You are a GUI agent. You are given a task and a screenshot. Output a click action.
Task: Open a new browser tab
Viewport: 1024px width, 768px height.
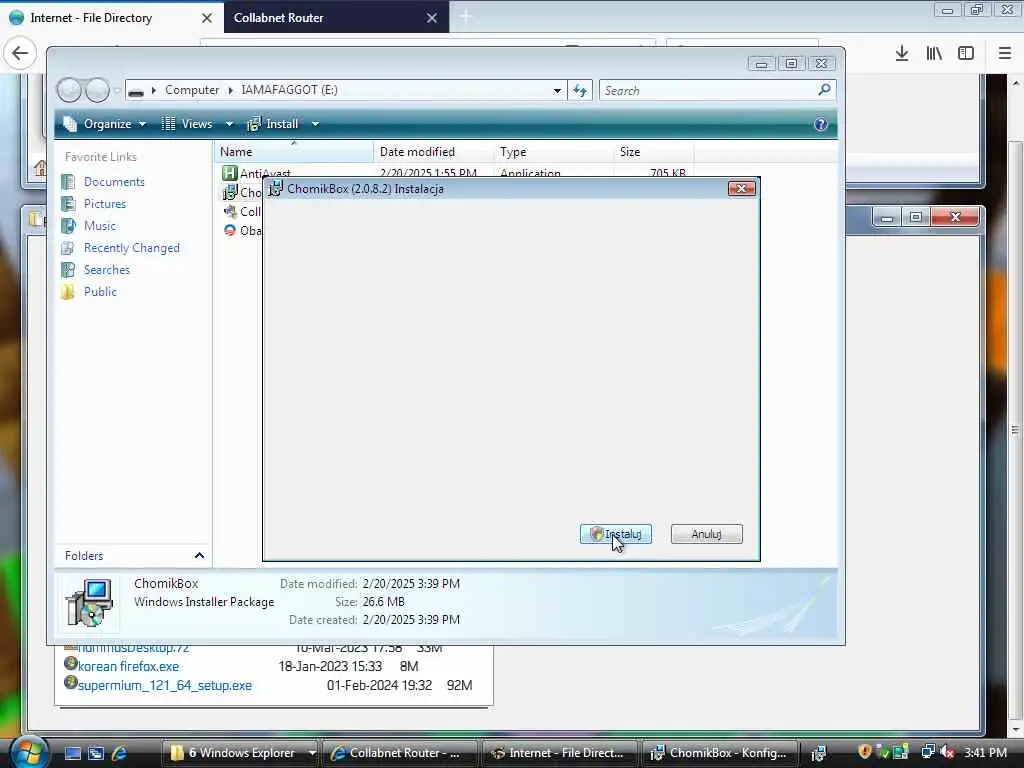pyautogui.click(x=465, y=17)
